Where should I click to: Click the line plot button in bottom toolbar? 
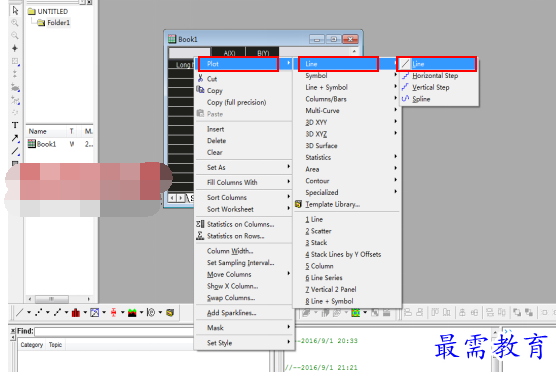click(20, 312)
